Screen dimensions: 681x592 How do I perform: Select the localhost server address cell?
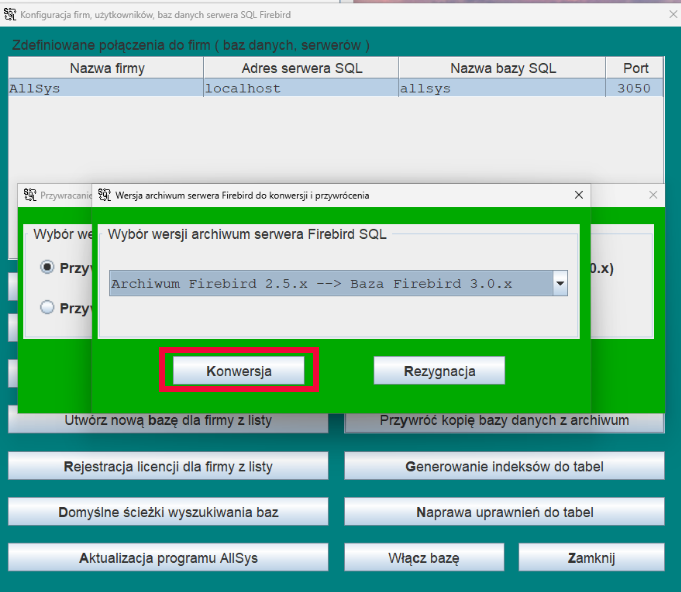pyautogui.click(x=301, y=88)
